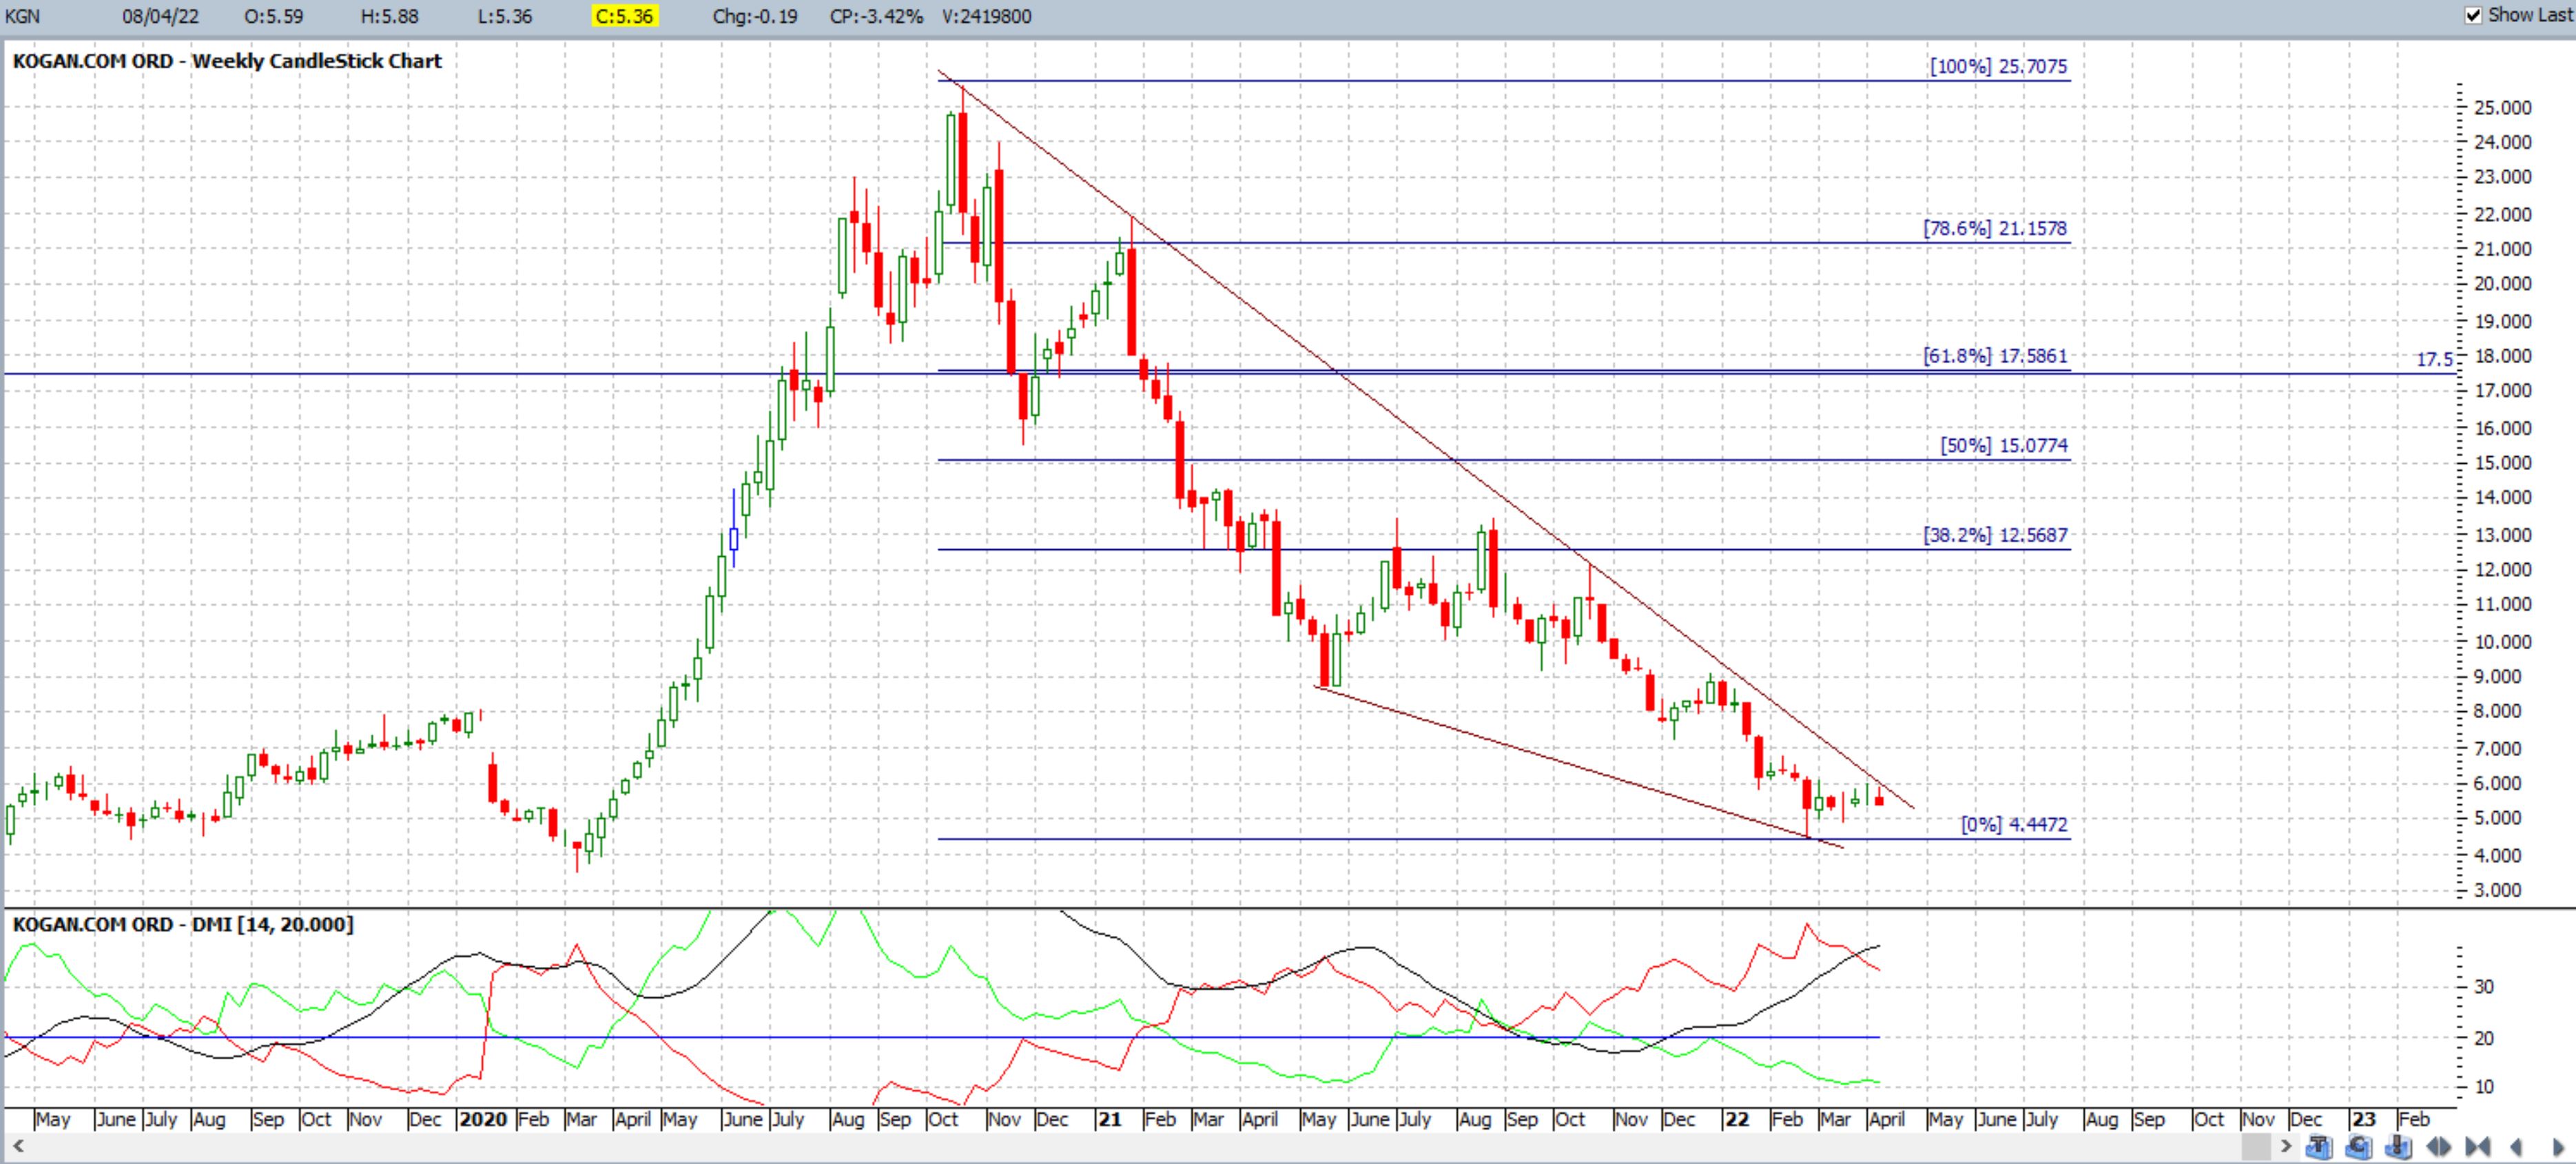2576x1164 pixels.
Task: Click the date 08/04/22 in header
Action: pos(160,16)
